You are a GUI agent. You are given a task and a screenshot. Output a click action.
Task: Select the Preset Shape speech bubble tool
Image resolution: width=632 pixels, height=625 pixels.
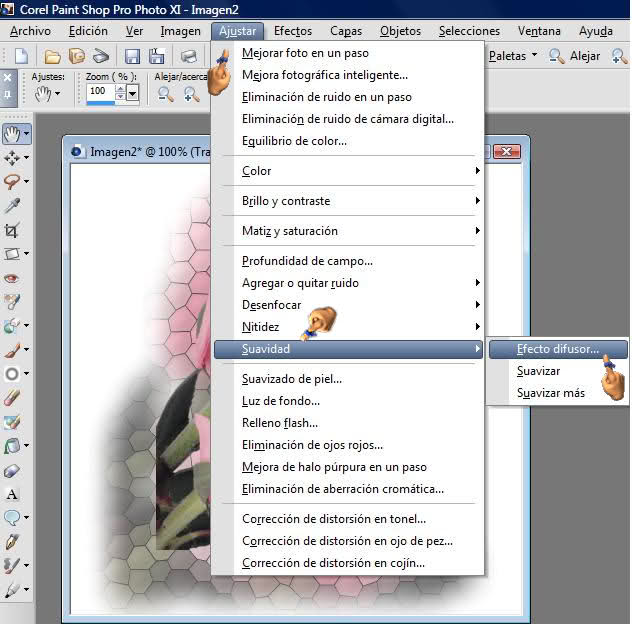(x=12, y=518)
